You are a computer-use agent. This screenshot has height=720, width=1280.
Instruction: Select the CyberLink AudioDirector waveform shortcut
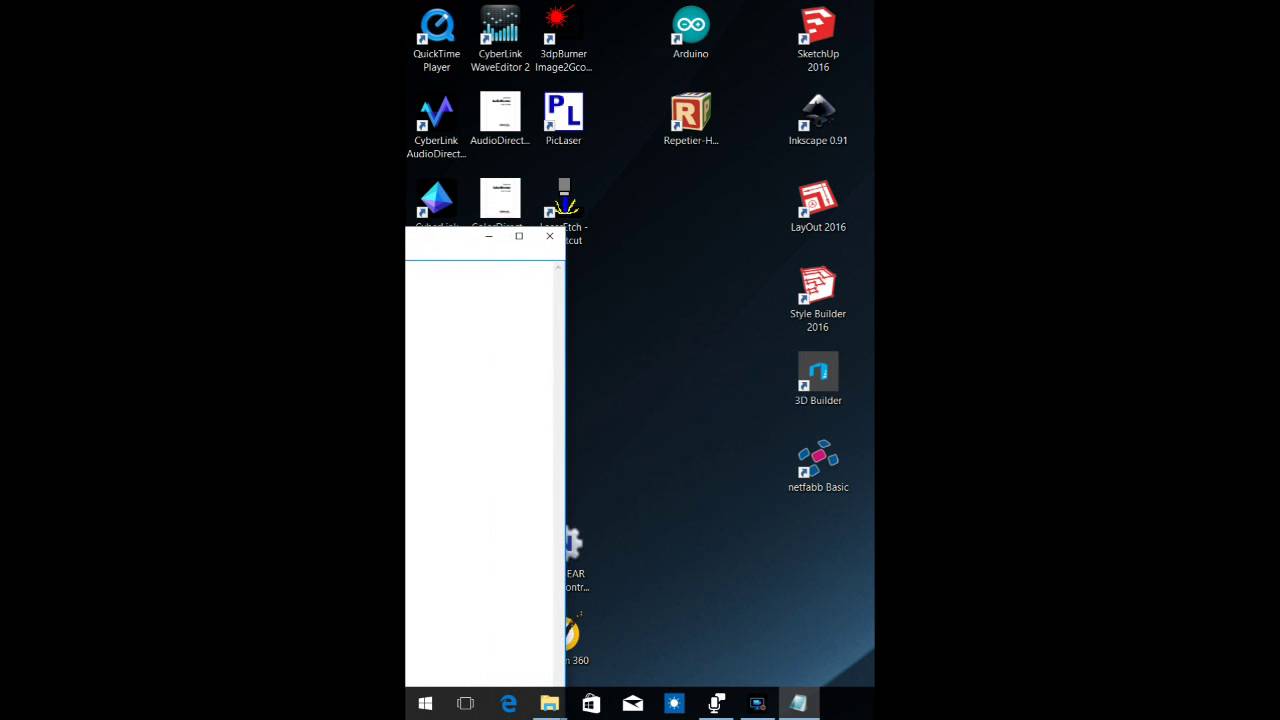[437, 127]
